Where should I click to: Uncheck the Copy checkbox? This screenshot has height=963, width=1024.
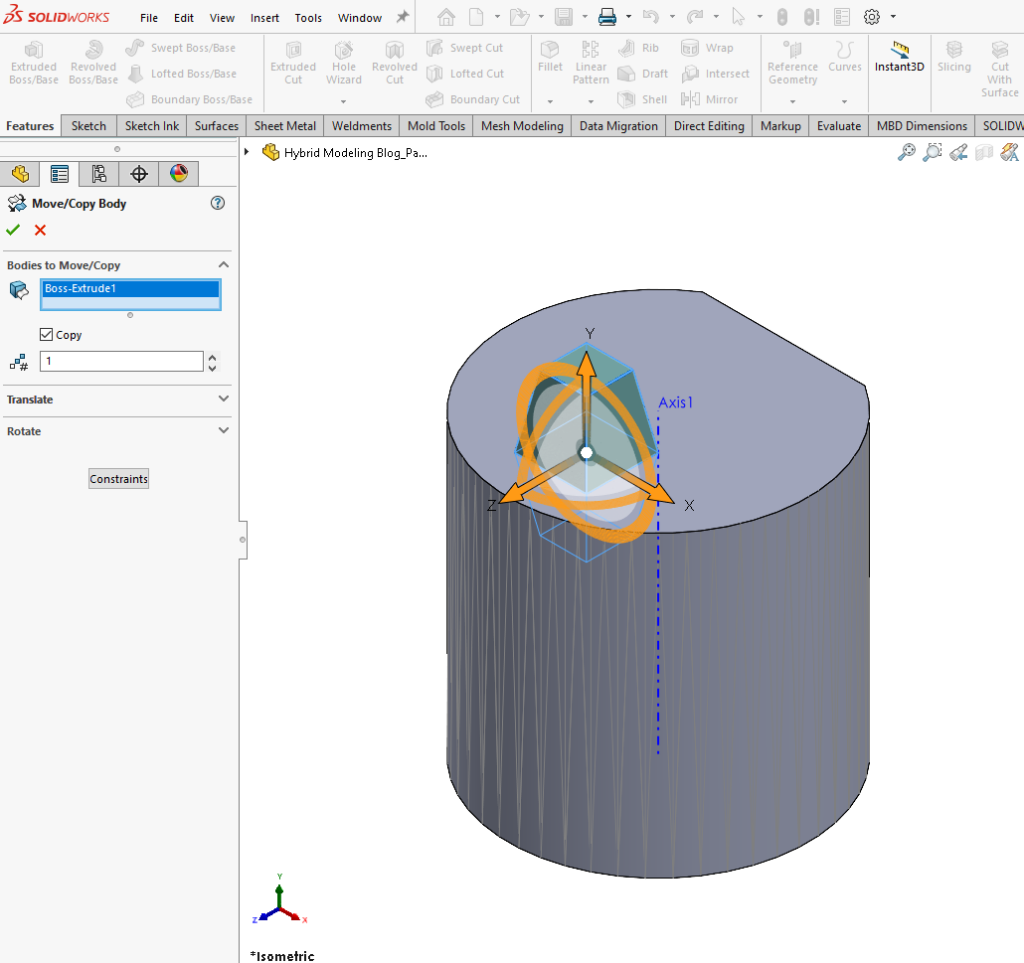pyautogui.click(x=47, y=334)
